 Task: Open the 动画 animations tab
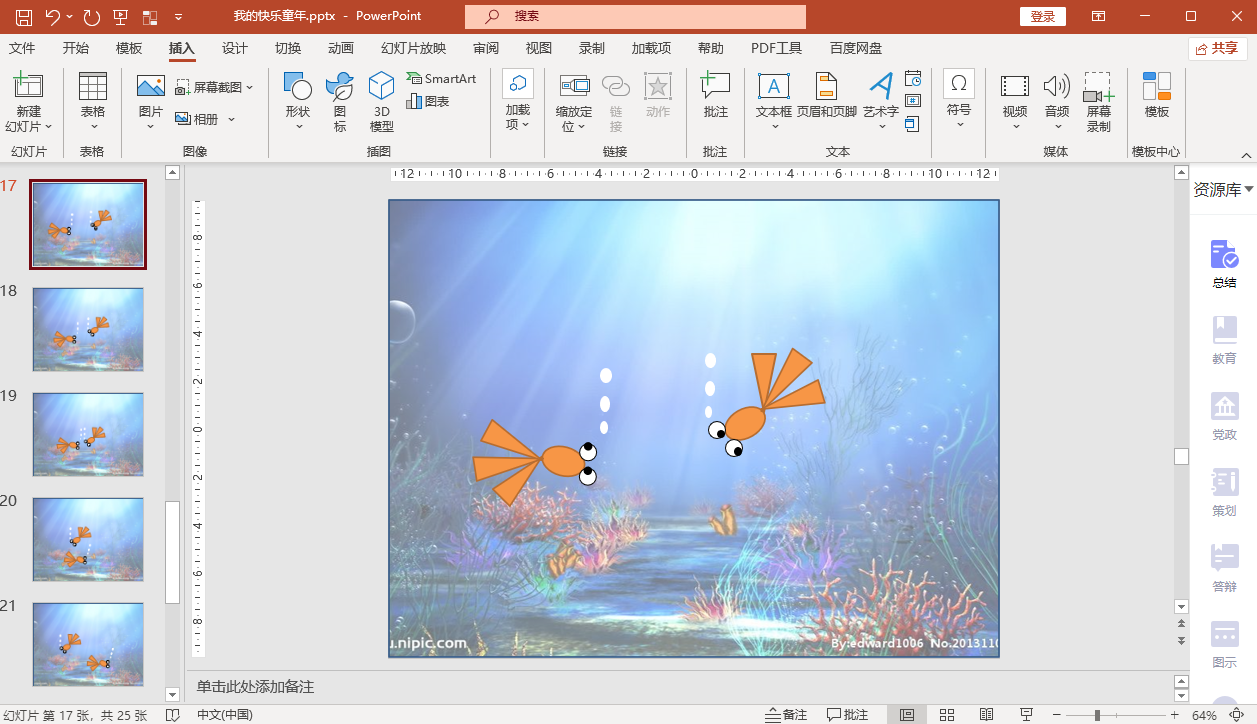click(340, 48)
